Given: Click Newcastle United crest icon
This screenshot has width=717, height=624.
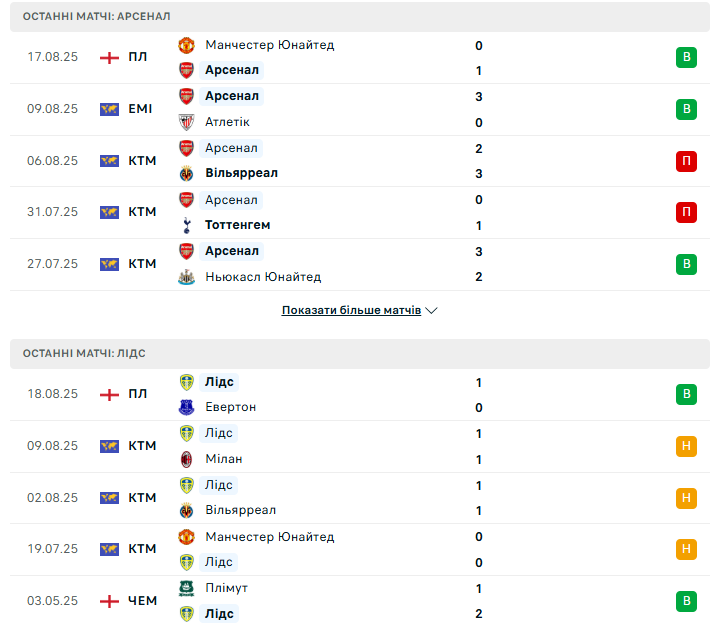Looking at the screenshot, I should 186,277.
